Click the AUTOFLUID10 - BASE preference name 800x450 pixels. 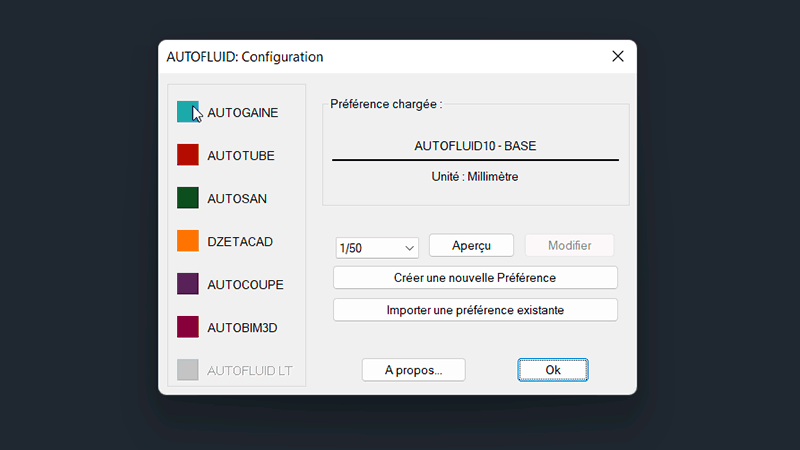point(475,146)
